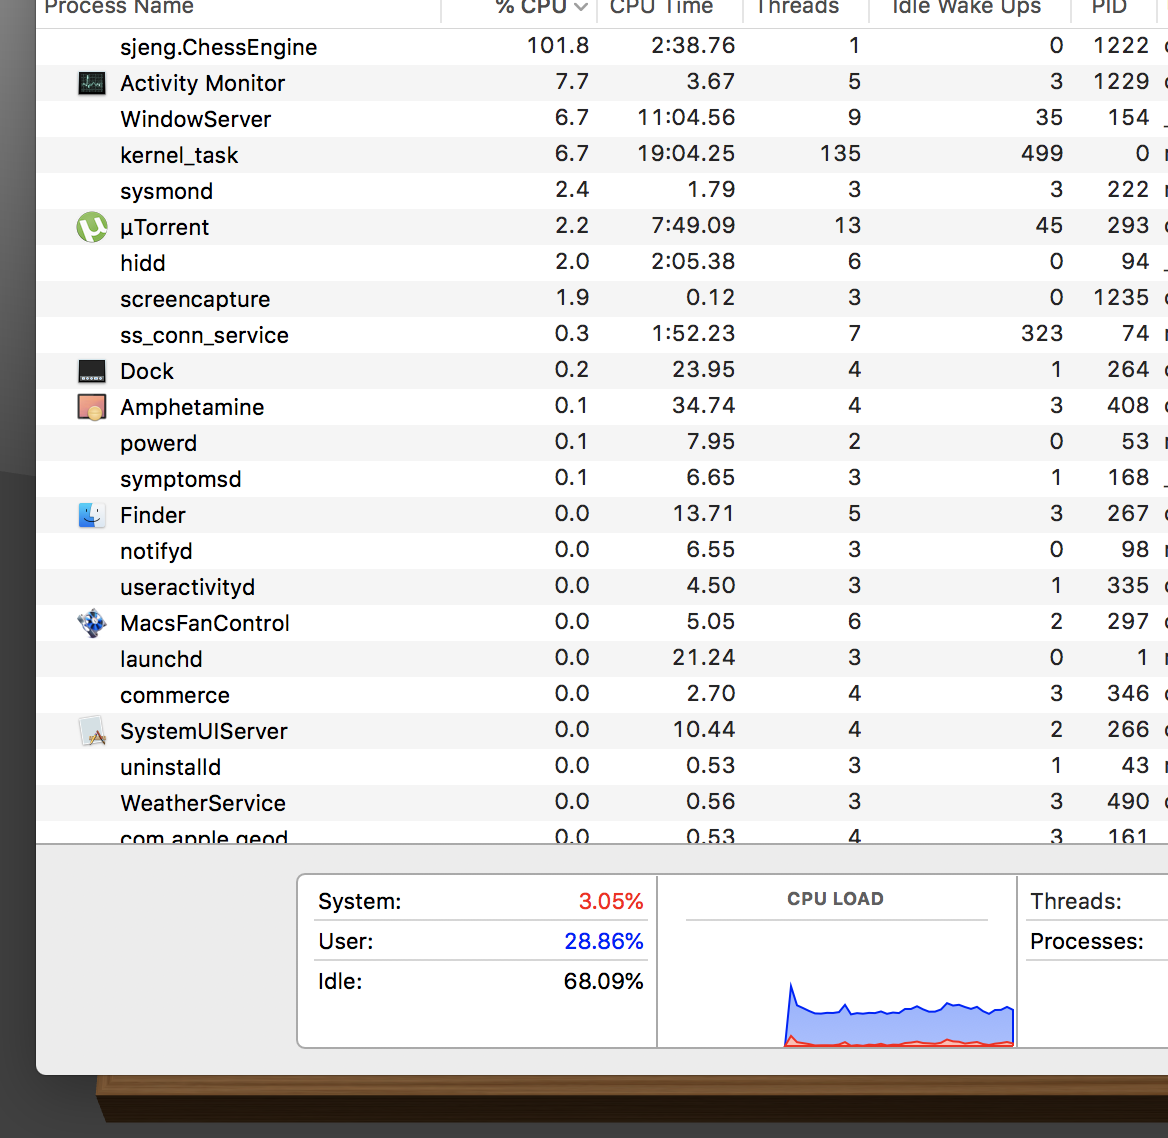Select the hidd process row
Viewport: 1168px width, 1138px height.
[602, 262]
